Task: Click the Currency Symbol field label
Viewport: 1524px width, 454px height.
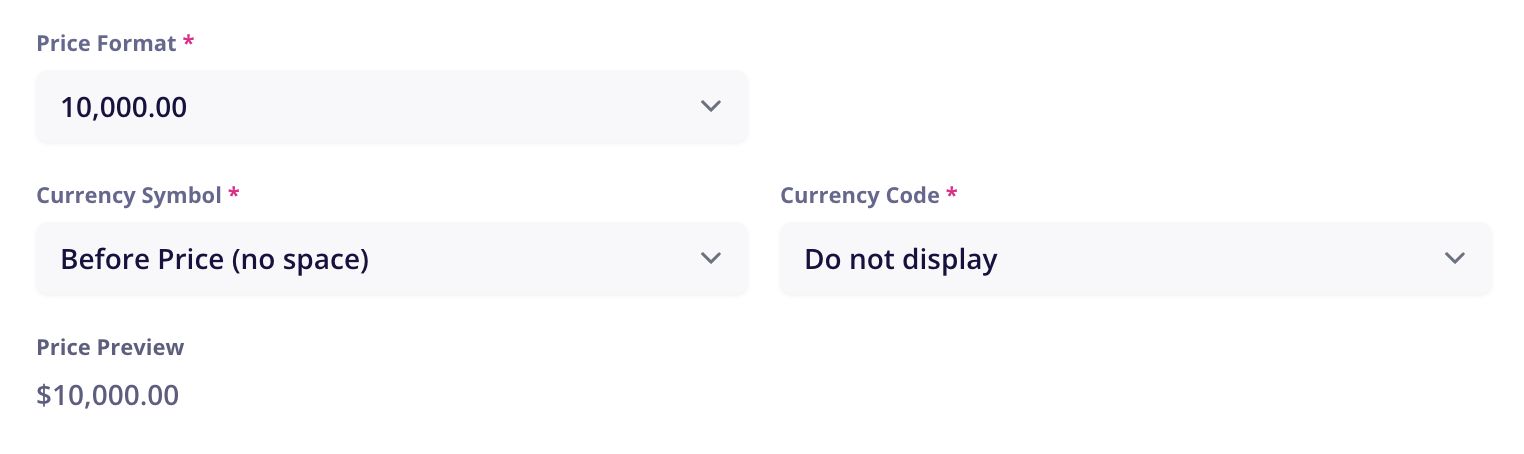Action: pos(129,196)
